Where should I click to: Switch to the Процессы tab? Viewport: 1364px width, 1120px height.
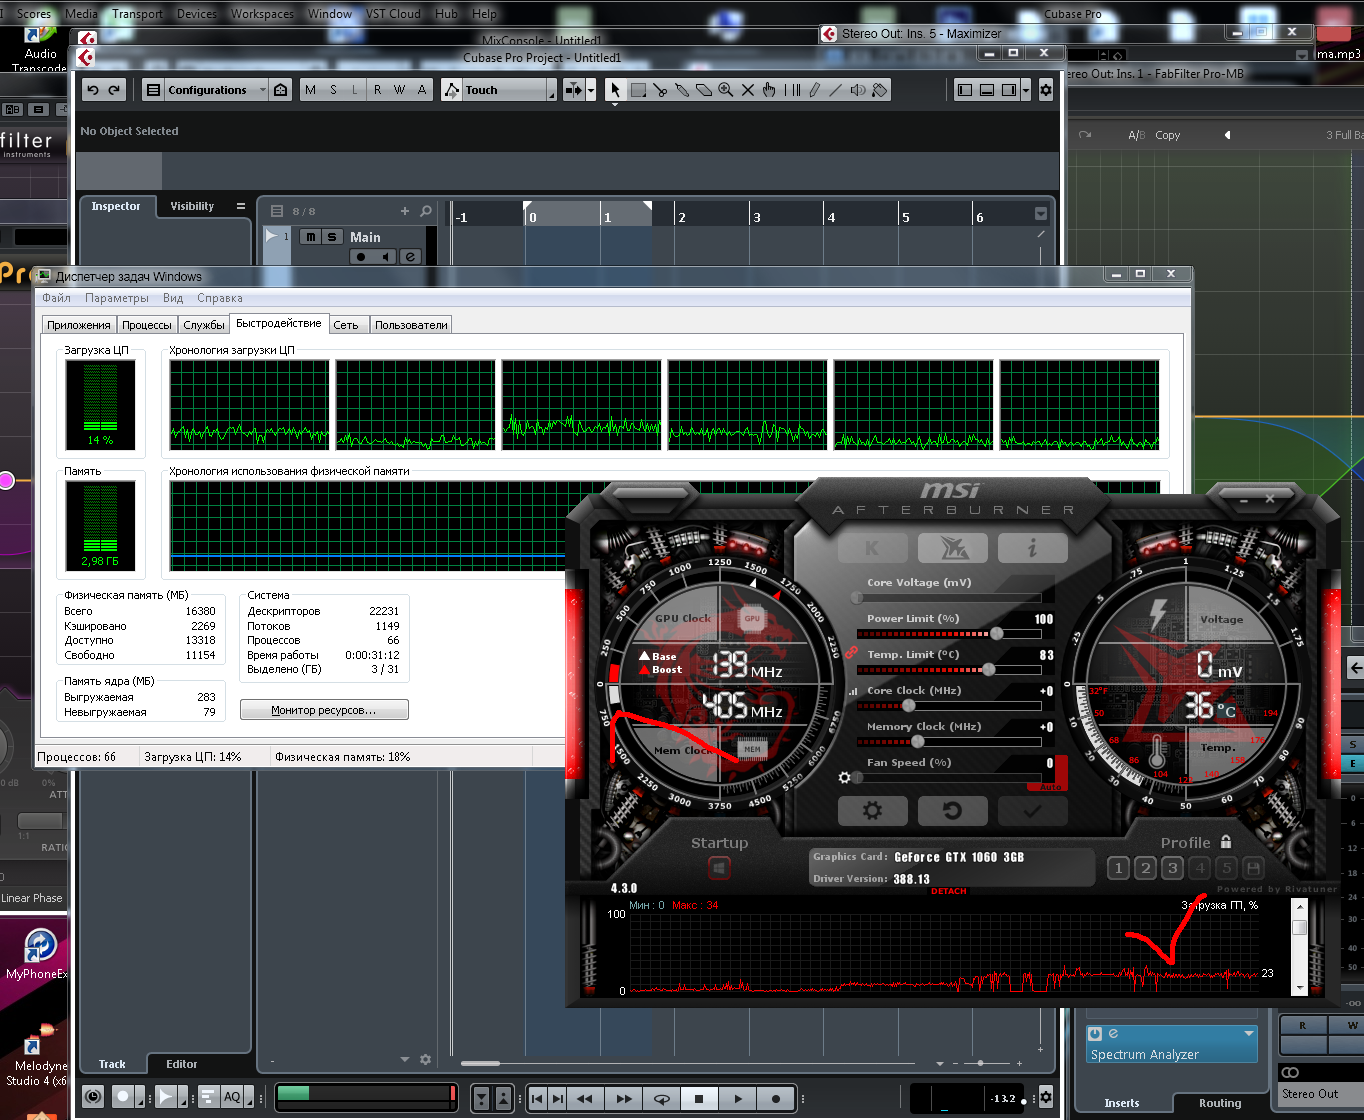[147, 325]
